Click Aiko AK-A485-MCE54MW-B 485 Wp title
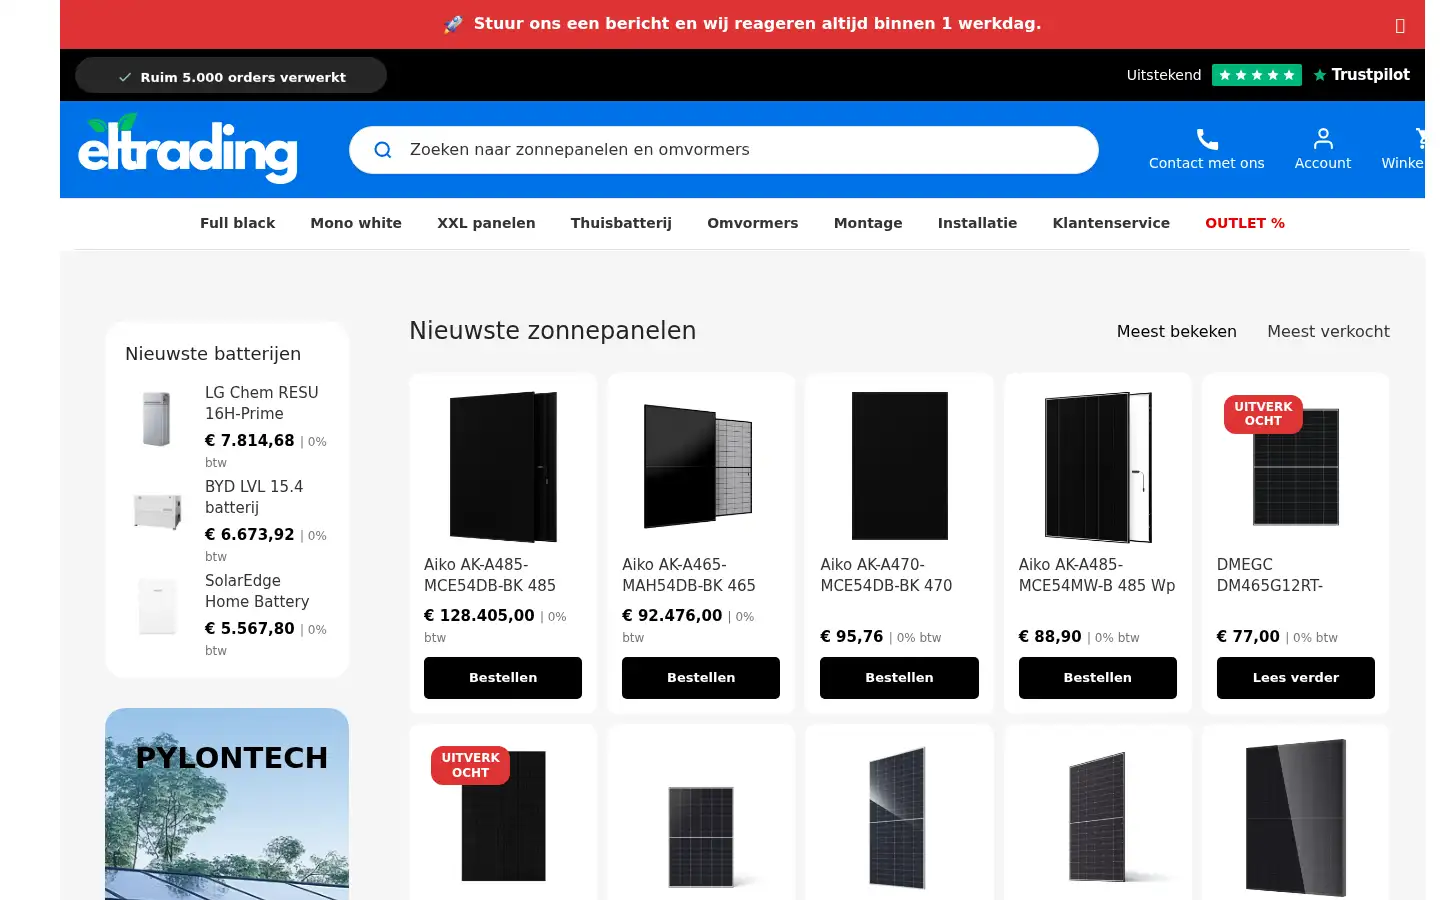The image size is (1440, 900). tap(1097, 575)
